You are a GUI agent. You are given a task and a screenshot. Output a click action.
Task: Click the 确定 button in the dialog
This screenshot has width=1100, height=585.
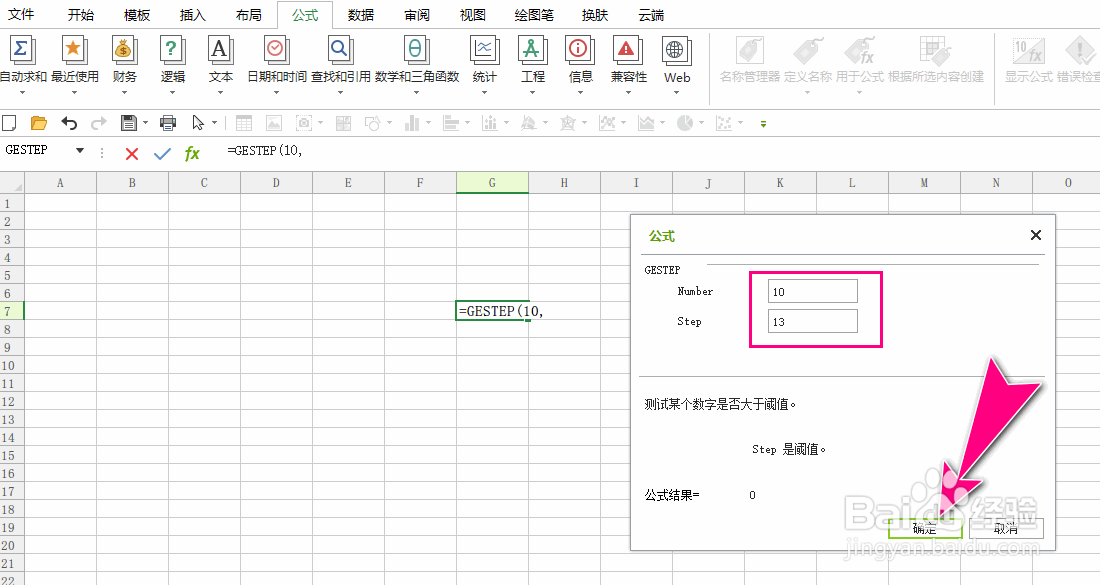click(x=924, y=528)
